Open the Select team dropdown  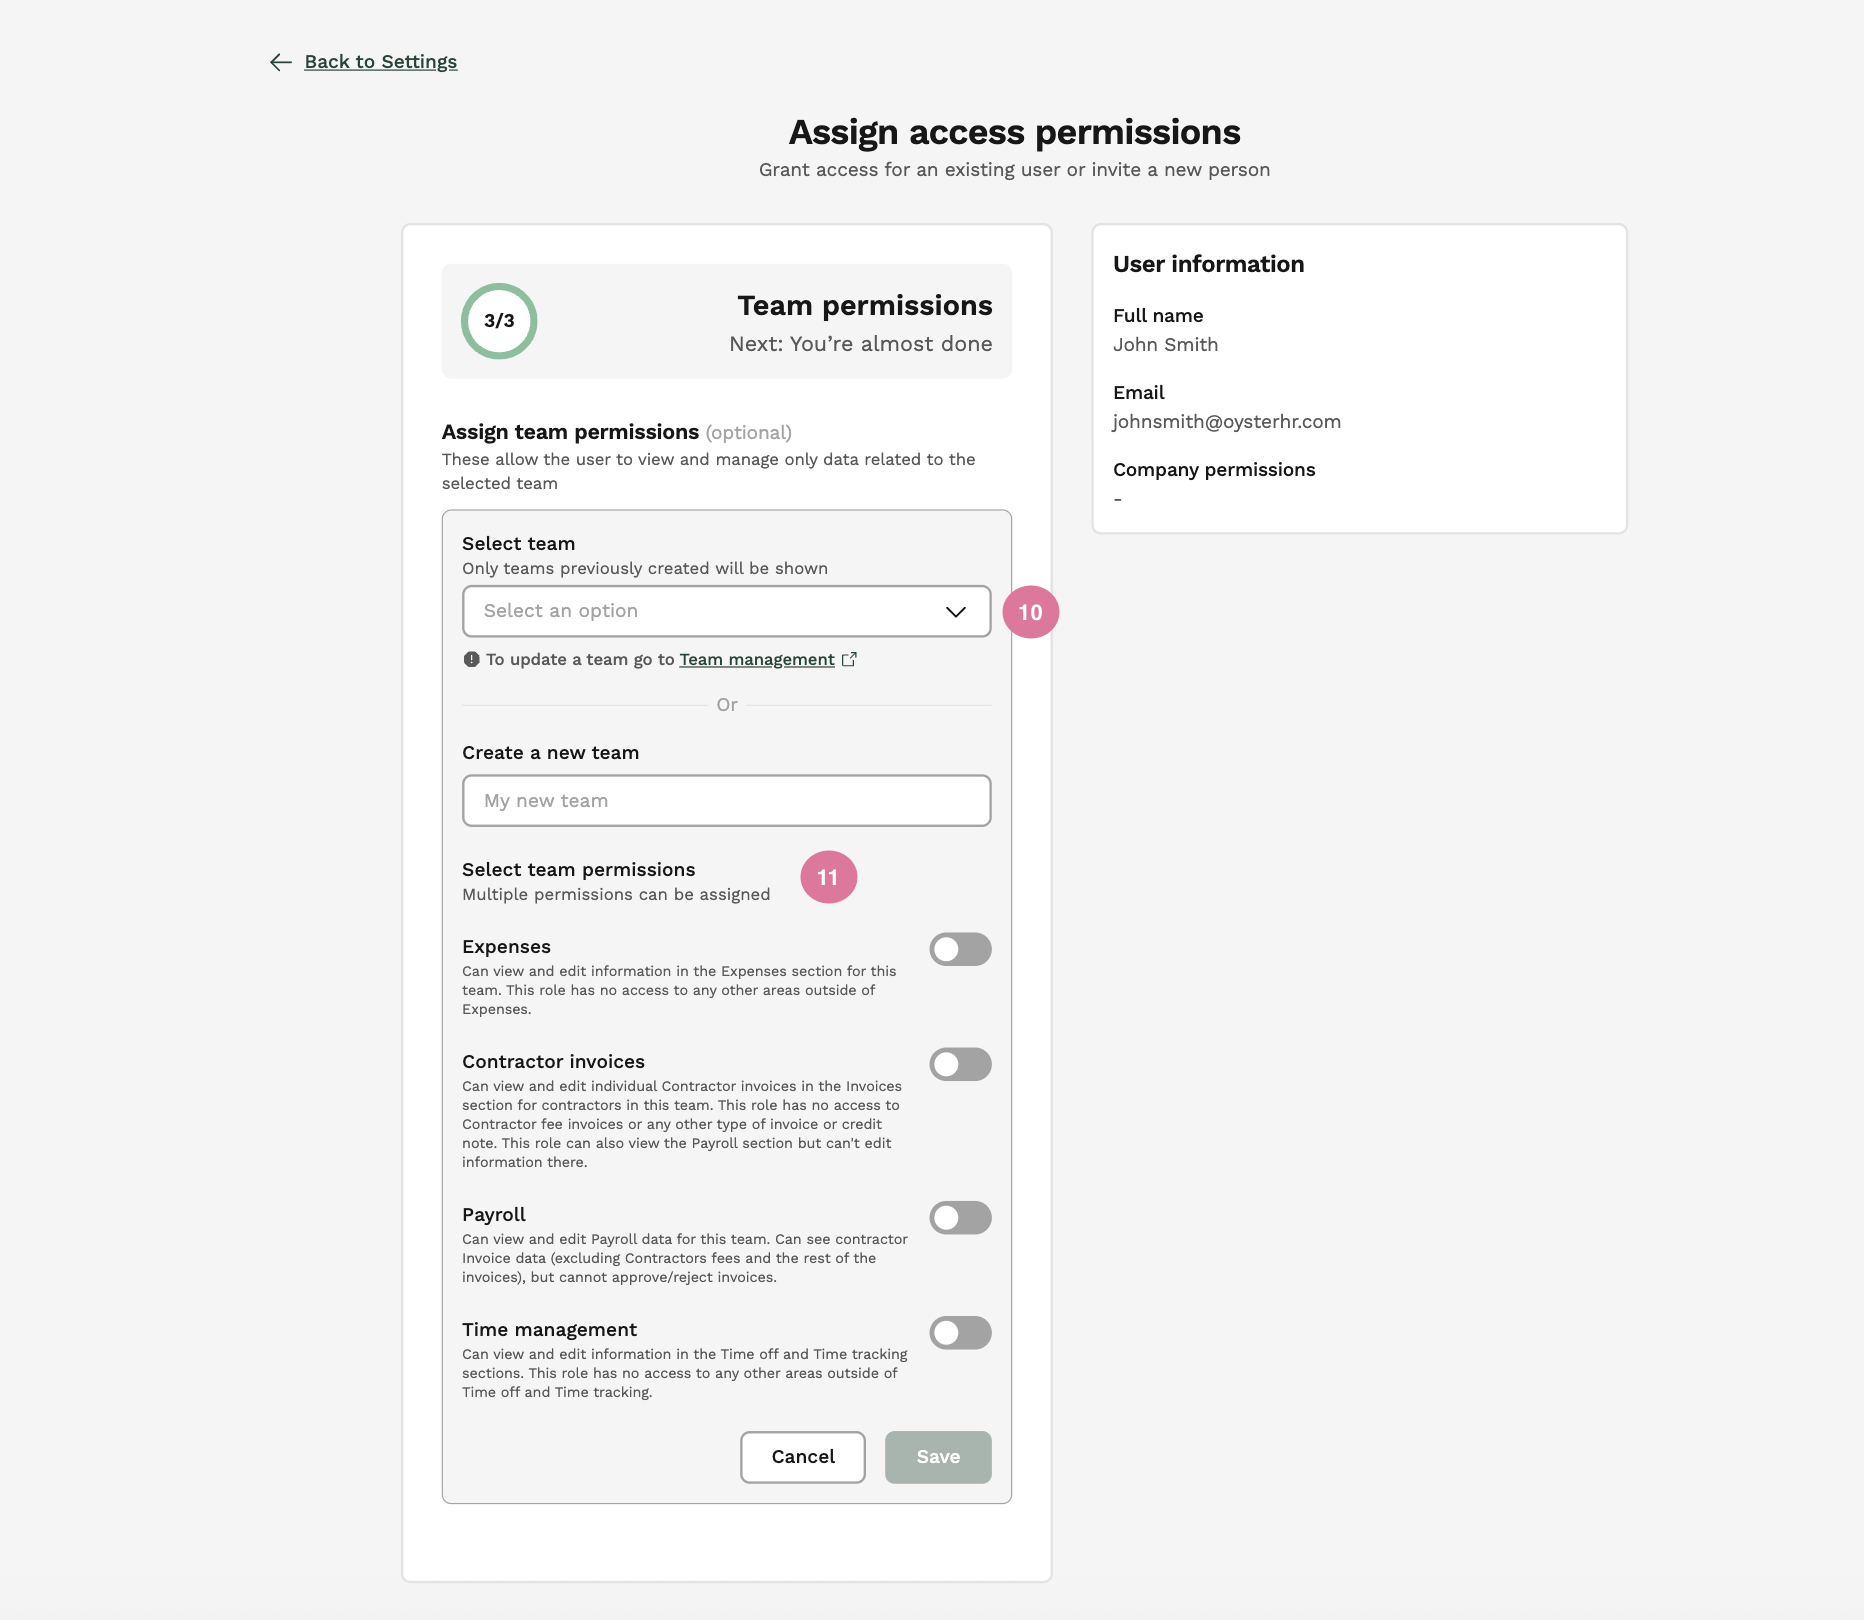point(726,611)
